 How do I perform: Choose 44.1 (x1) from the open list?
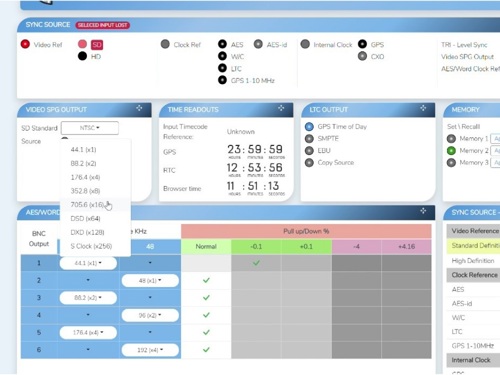95,150
